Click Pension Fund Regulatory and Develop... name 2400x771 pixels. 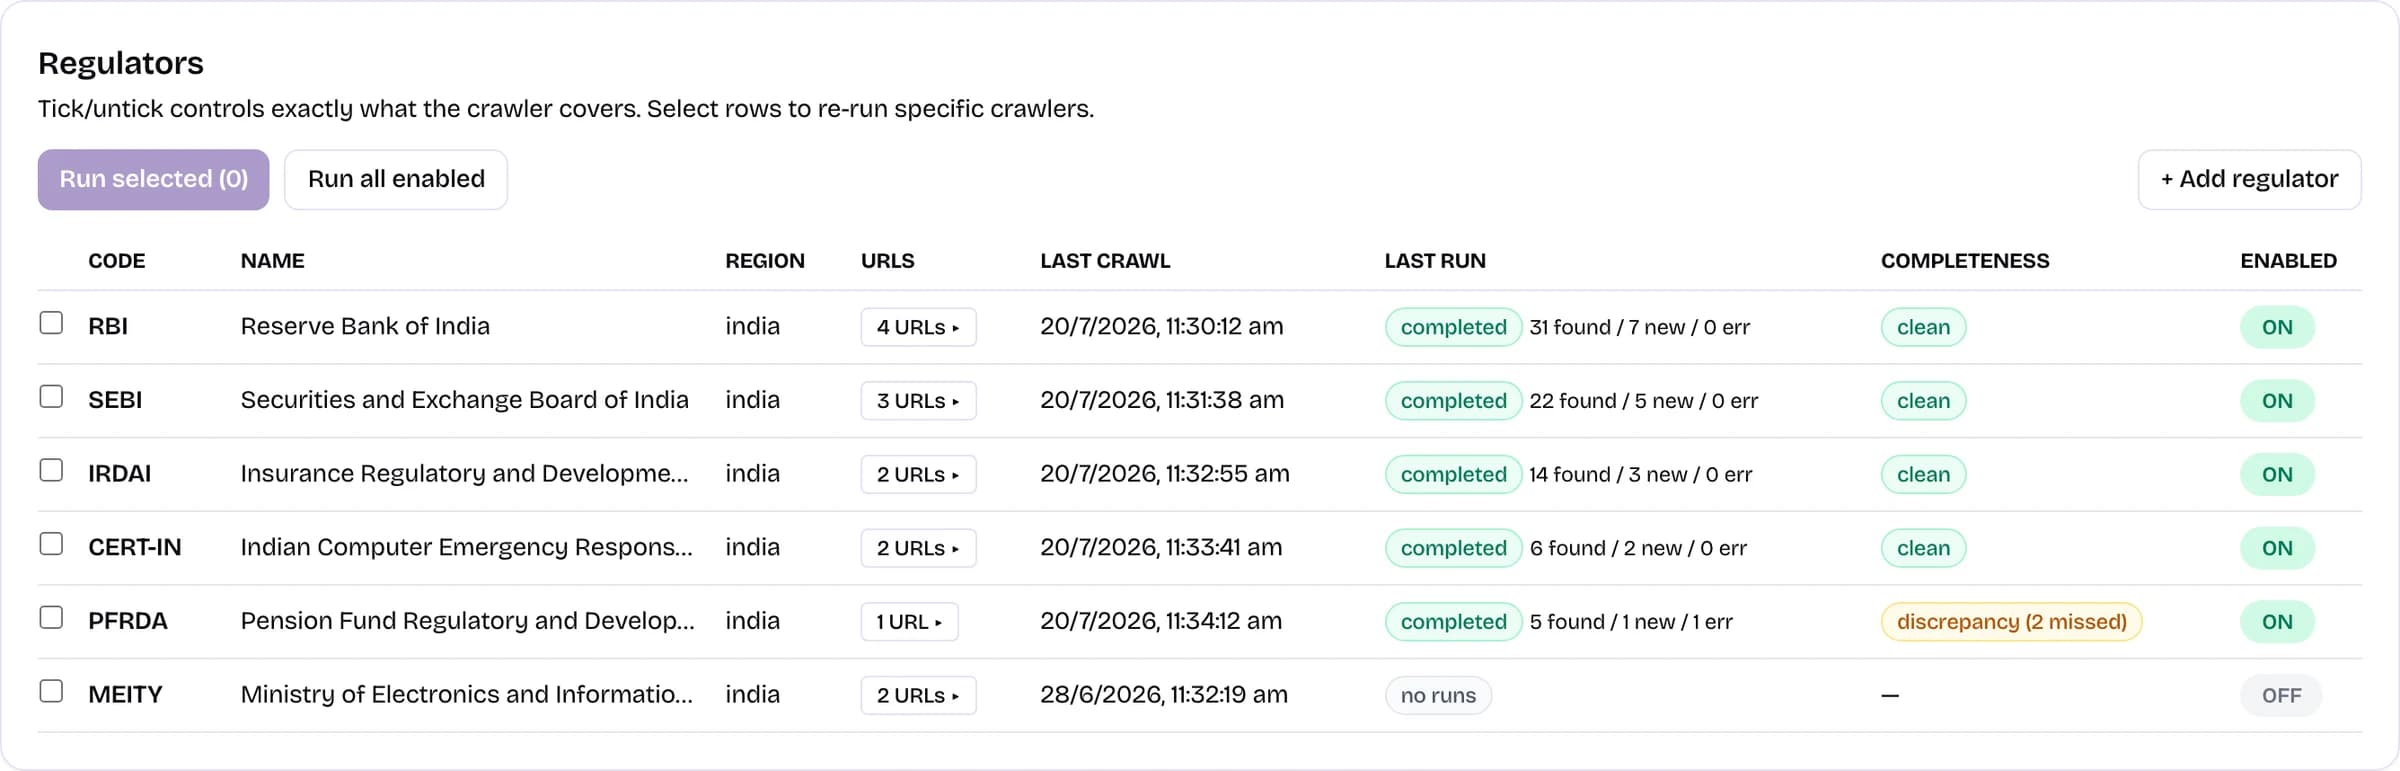pyautogui.click(x=467, y=621)
